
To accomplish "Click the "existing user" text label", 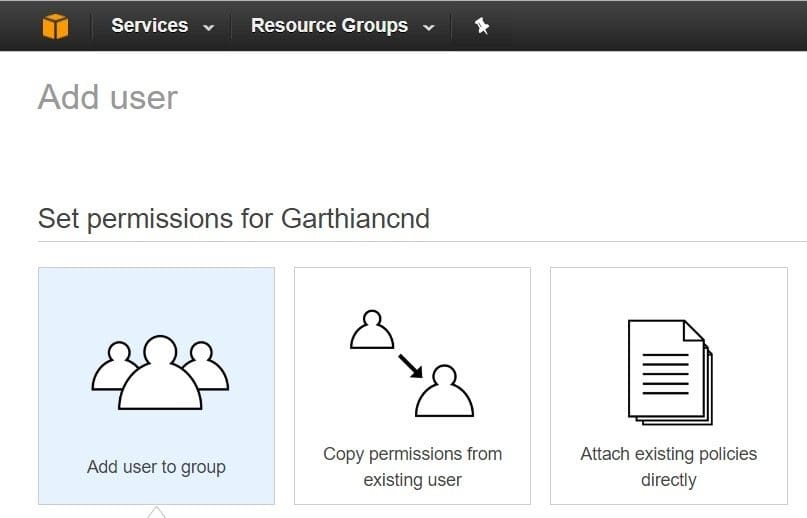I will pos(412,480).
